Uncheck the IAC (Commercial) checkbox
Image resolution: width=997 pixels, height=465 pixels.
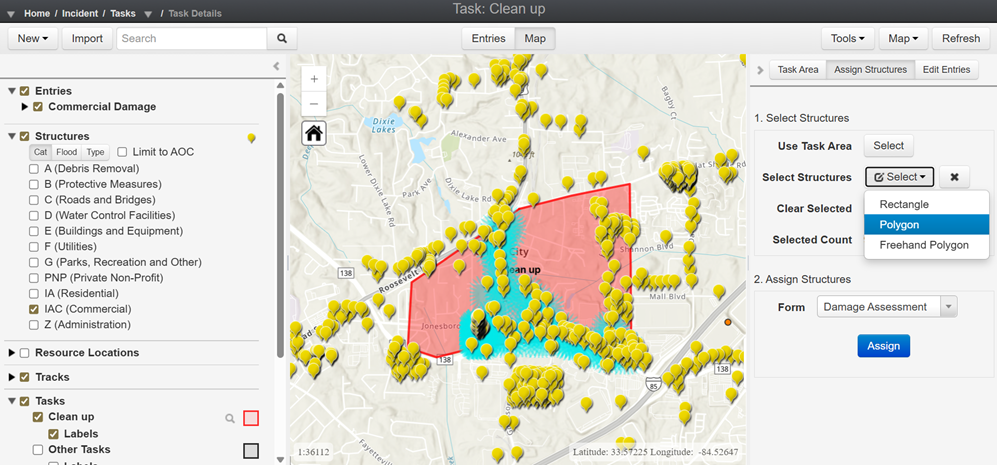coord(34,309)
